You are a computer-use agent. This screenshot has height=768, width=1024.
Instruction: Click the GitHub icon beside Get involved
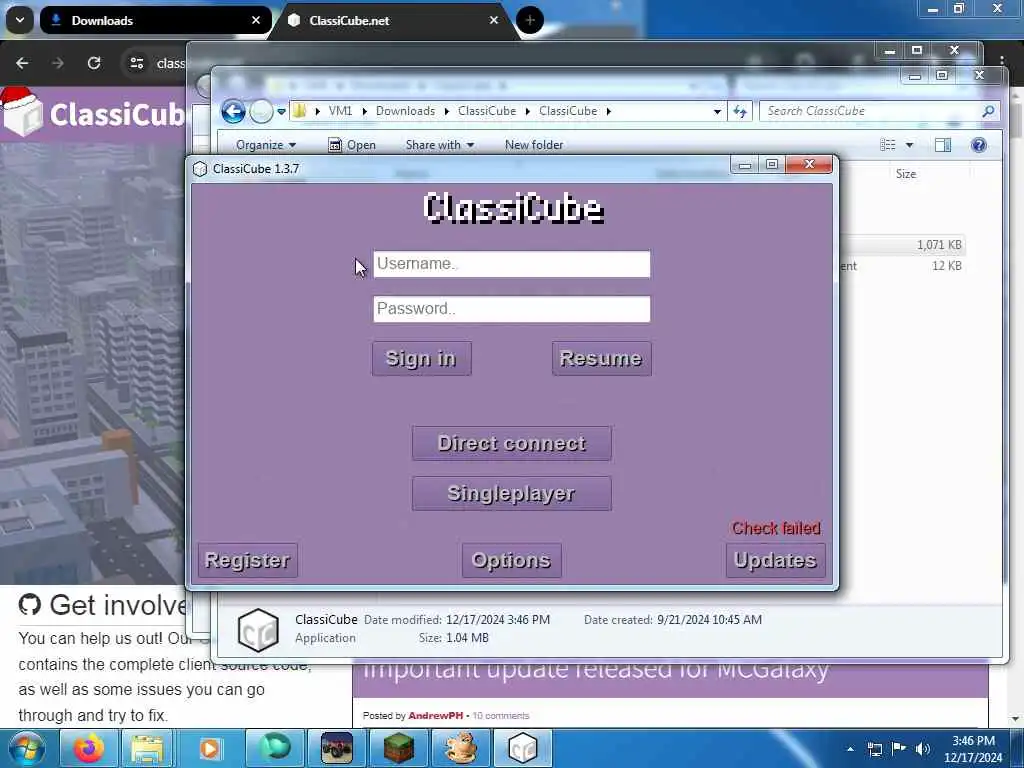tap(29, 605)
